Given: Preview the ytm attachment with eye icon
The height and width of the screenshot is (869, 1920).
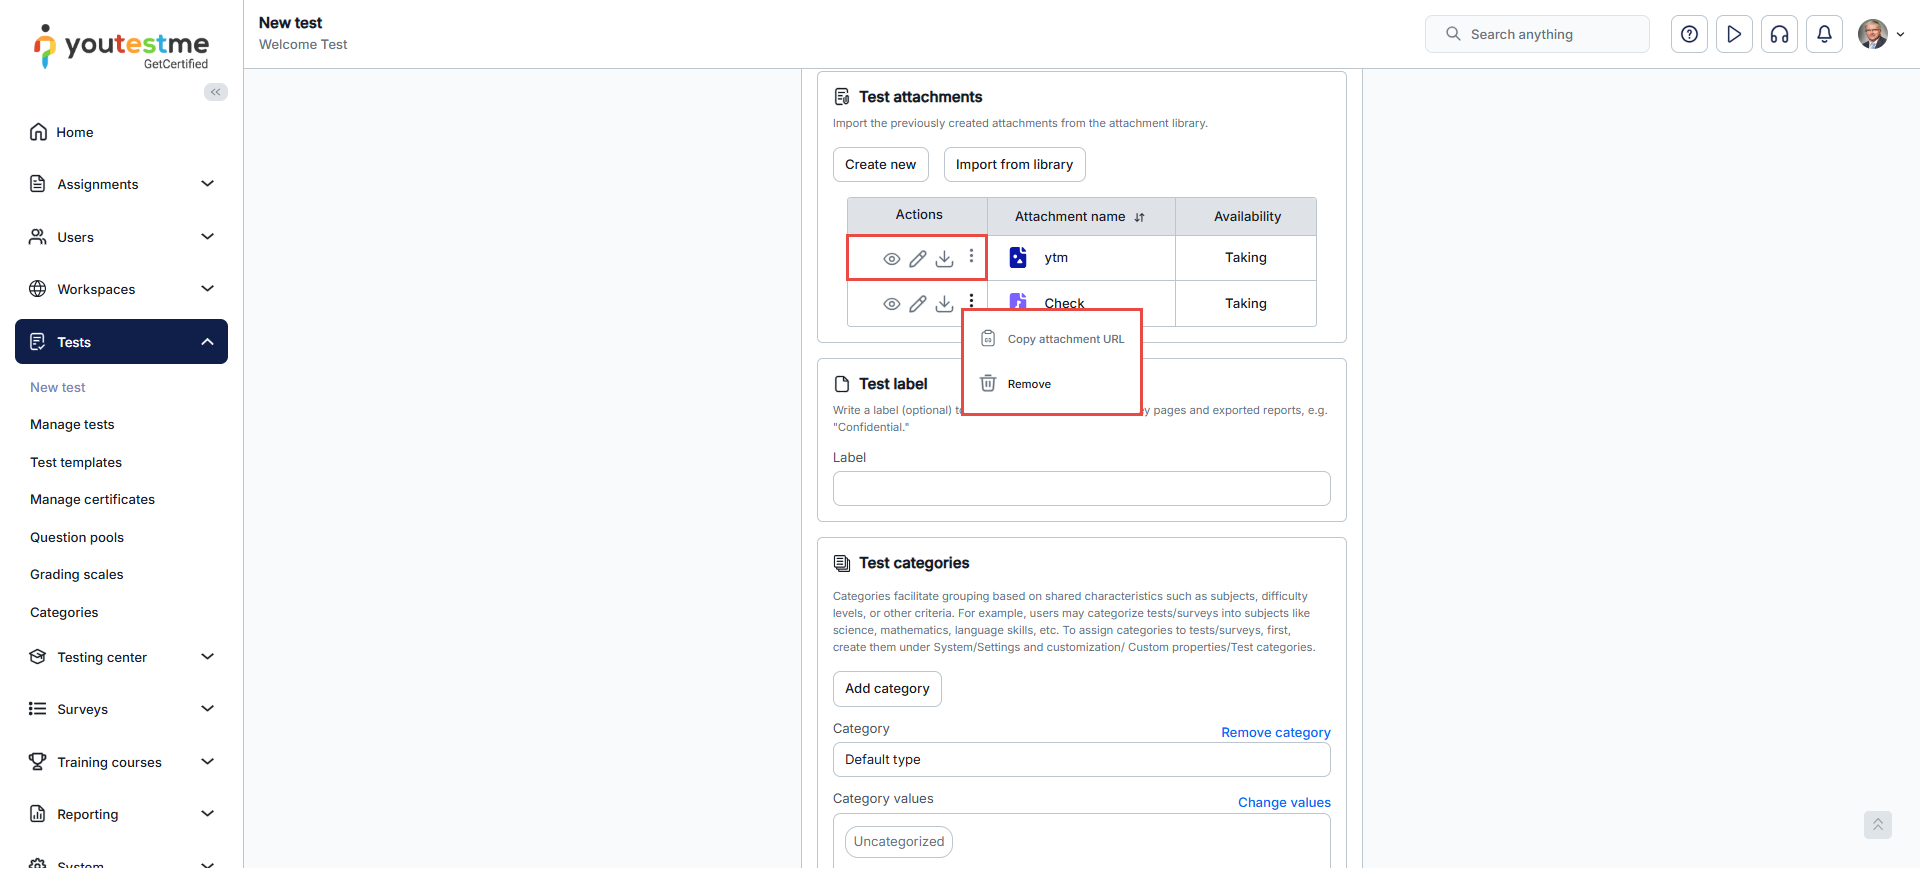Looking at the screenshot, I should click(x=891, y=259).
